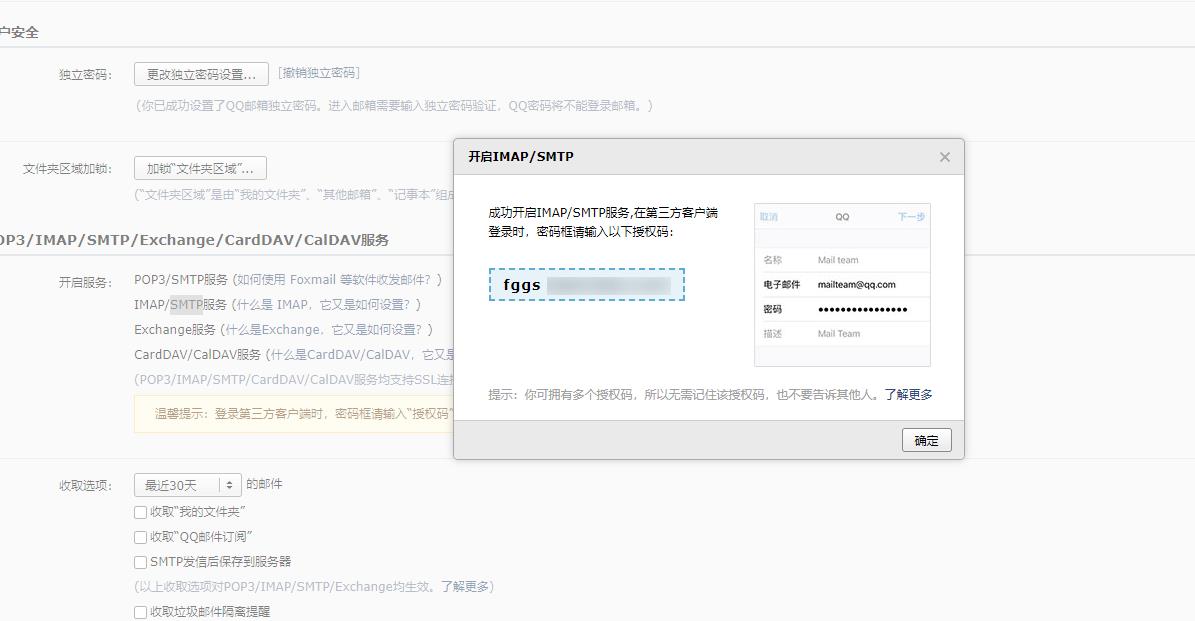Click the 成功开启IMAP/SMTP服务 message text
Screen dimensions: 1195x621
click(603, 222)
